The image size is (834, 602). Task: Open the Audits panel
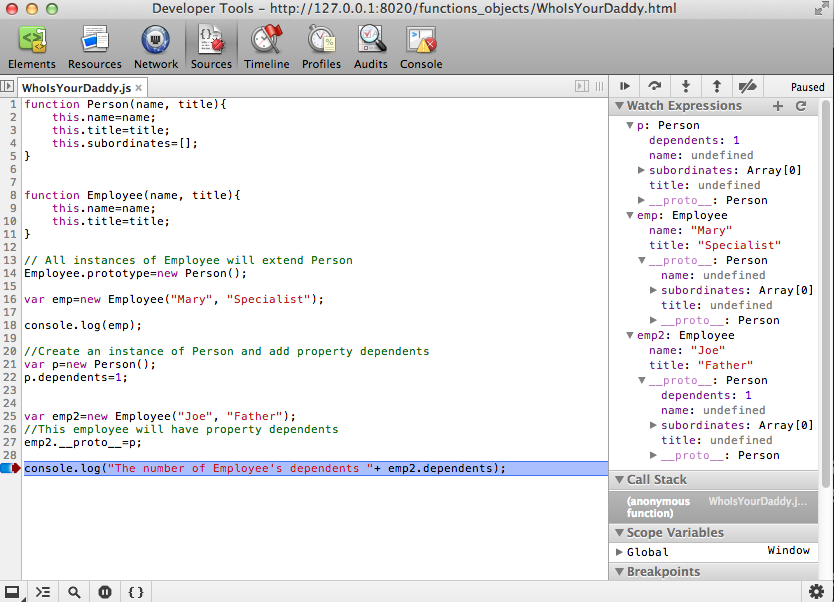tap(372, 47)
